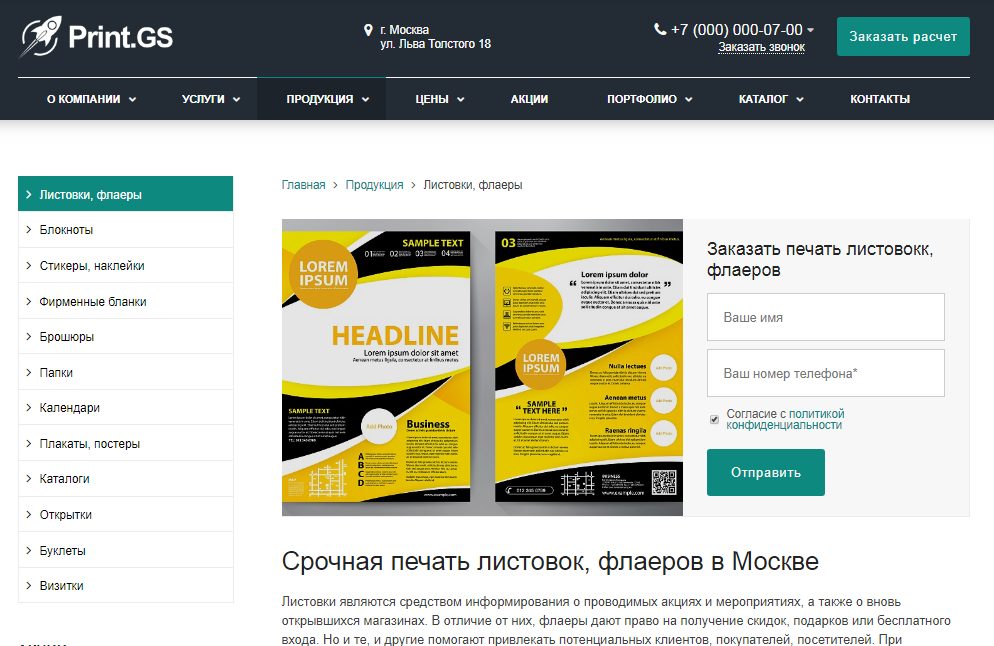Click the breadcrumb arrow after Главная
The height and width of the screenshot is (646, 994).
(335, 185)
